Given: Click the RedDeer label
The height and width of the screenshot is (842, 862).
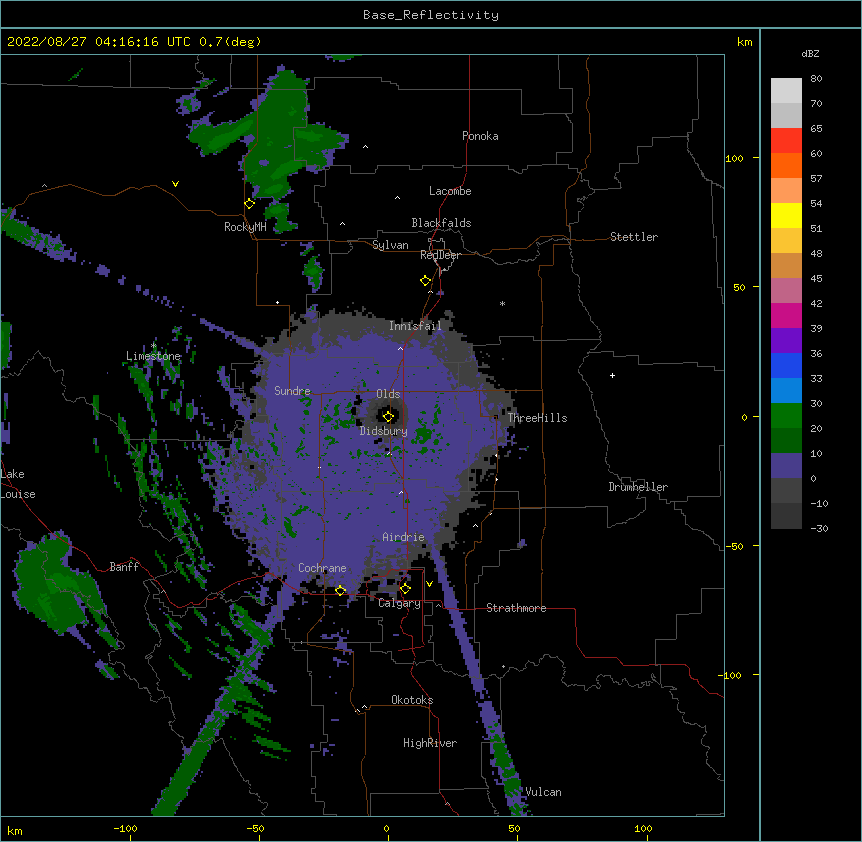Looking at the screenshot, I should click(440, 255).
